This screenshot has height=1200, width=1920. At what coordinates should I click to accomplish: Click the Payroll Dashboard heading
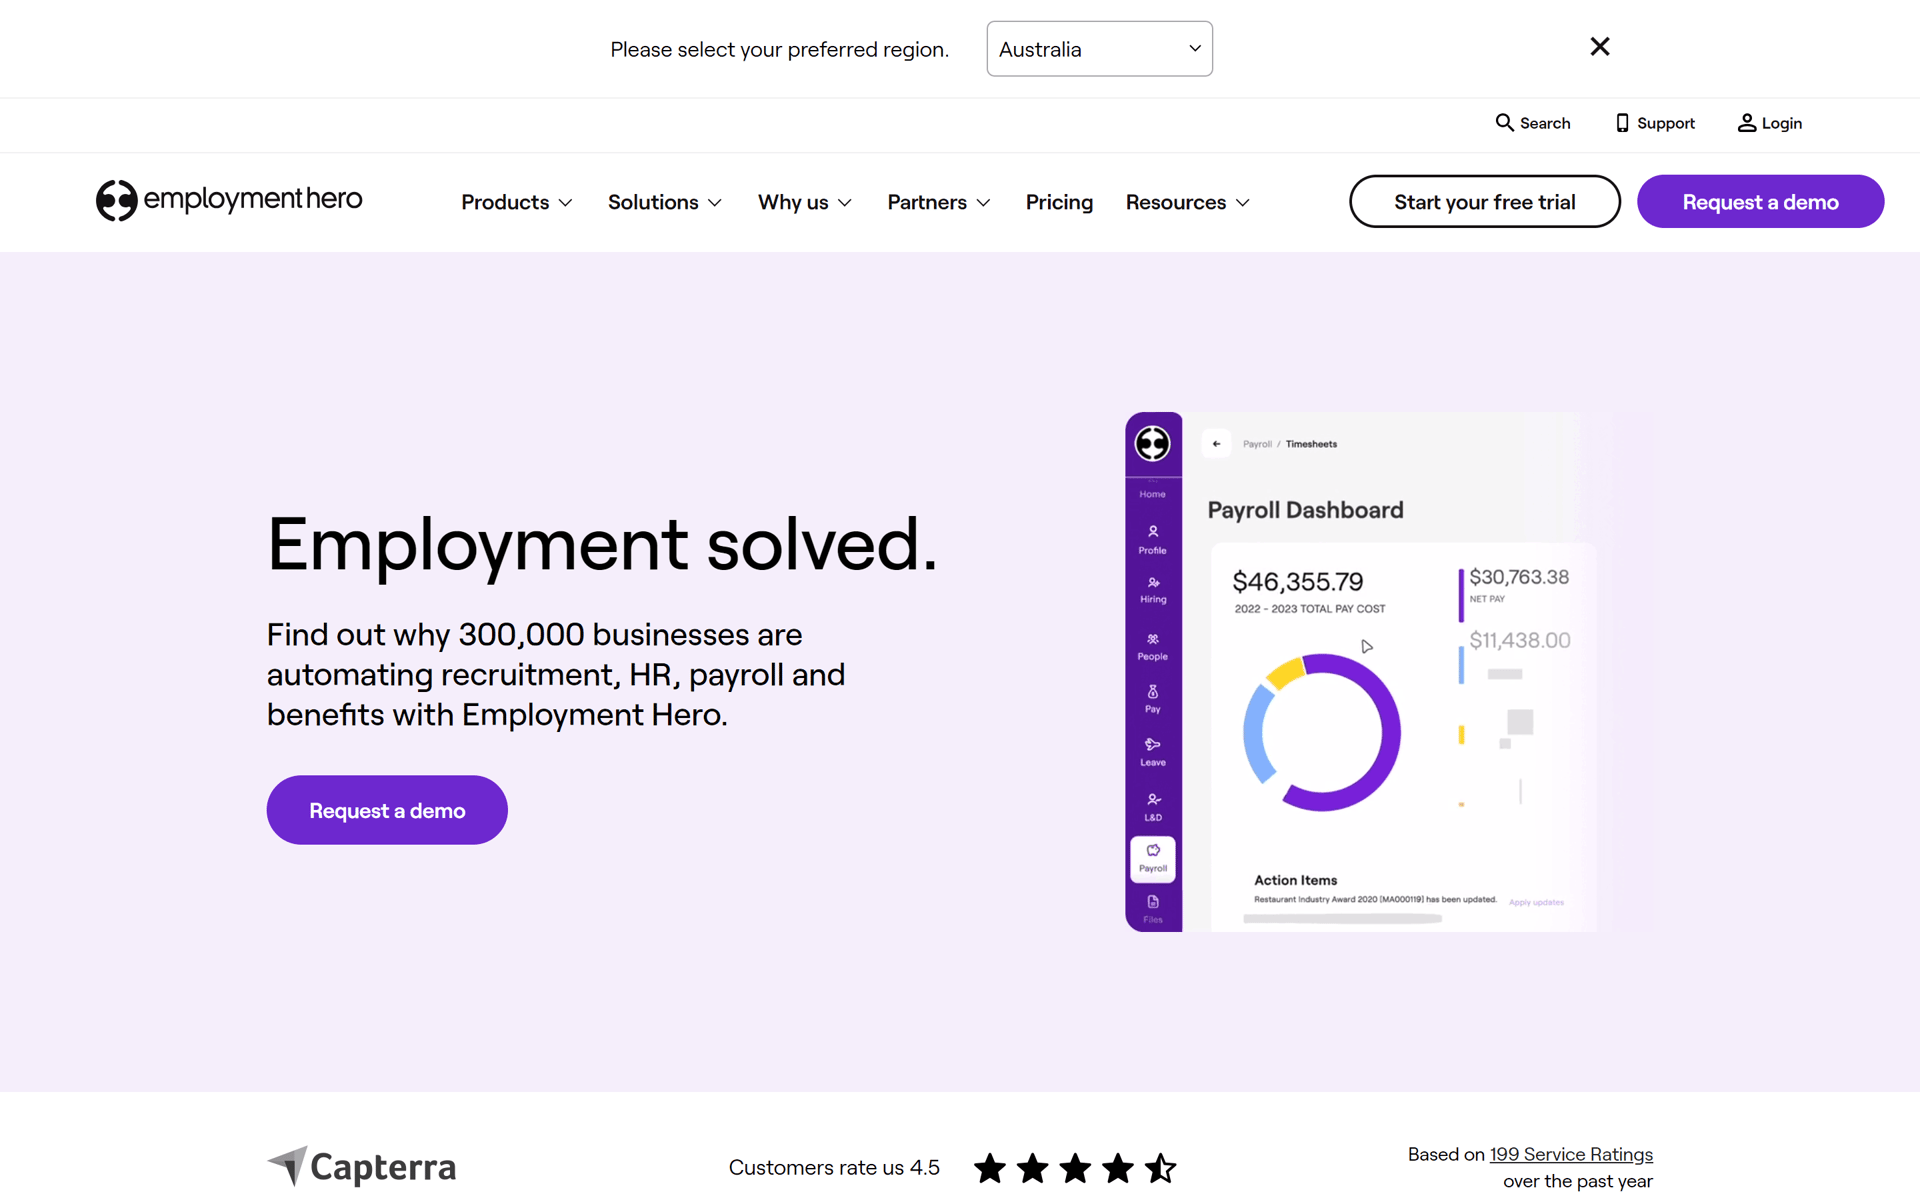1305,510
